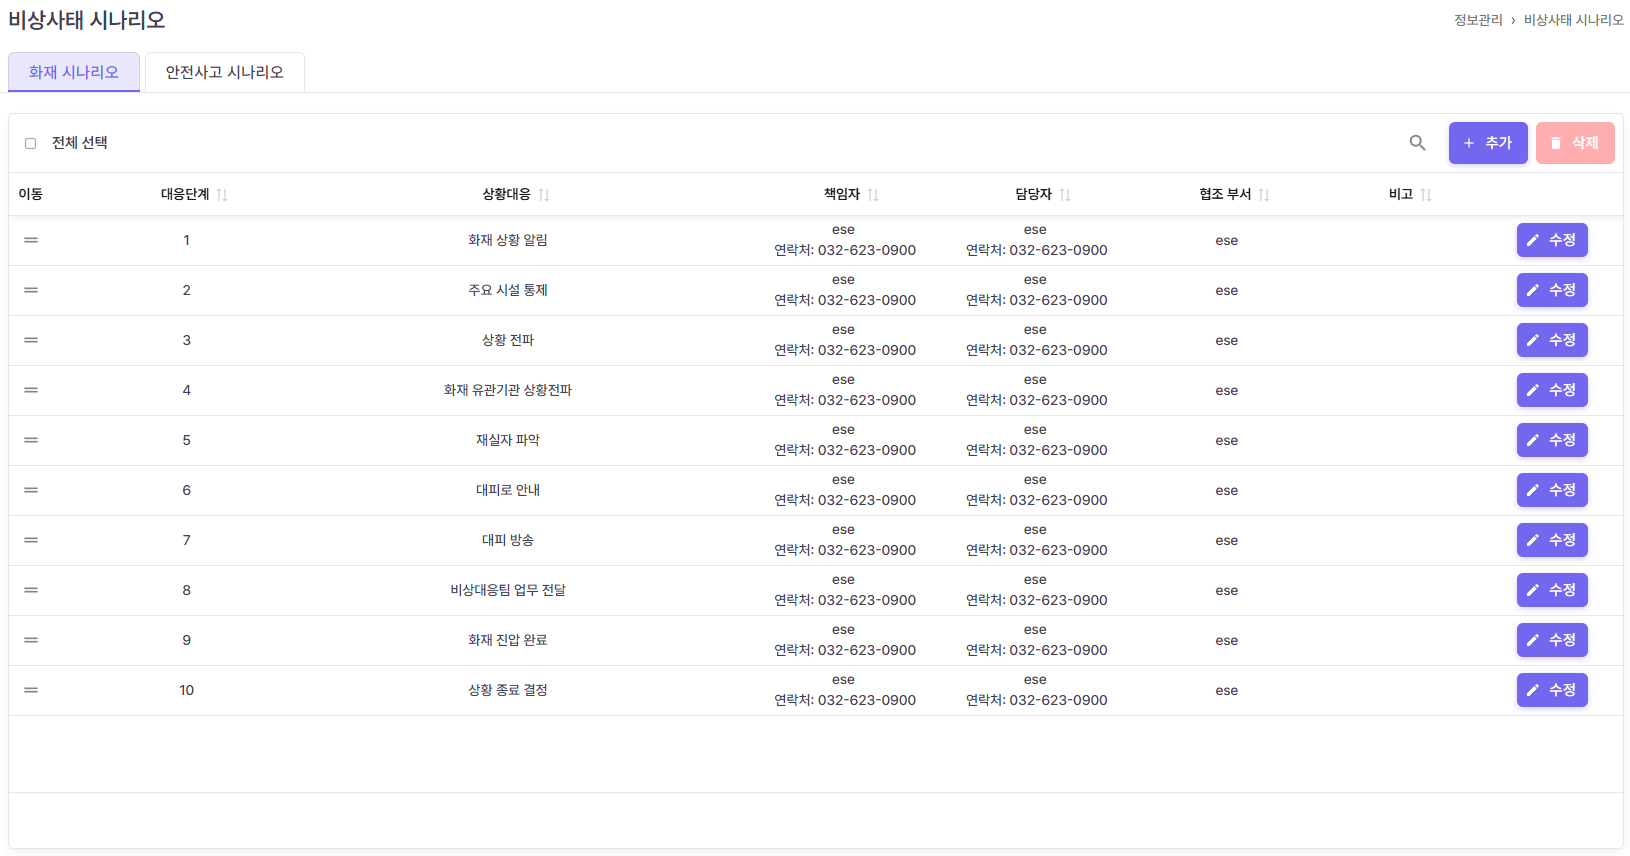Sort by 담당자 column arrows
The width and height of the screenshot is (1630, 856).
(1065, 195)
